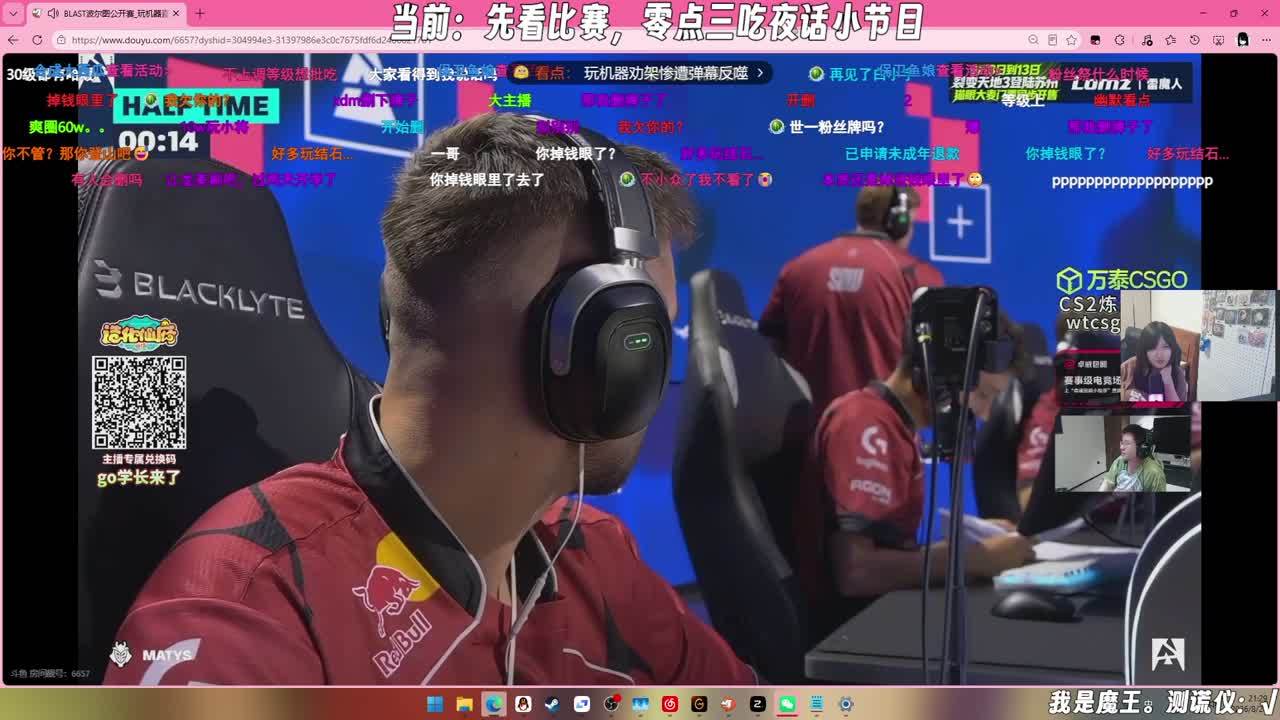Launch Steam from the taskbar
The height and width of the screenshot is (720, 1280).
552,704
